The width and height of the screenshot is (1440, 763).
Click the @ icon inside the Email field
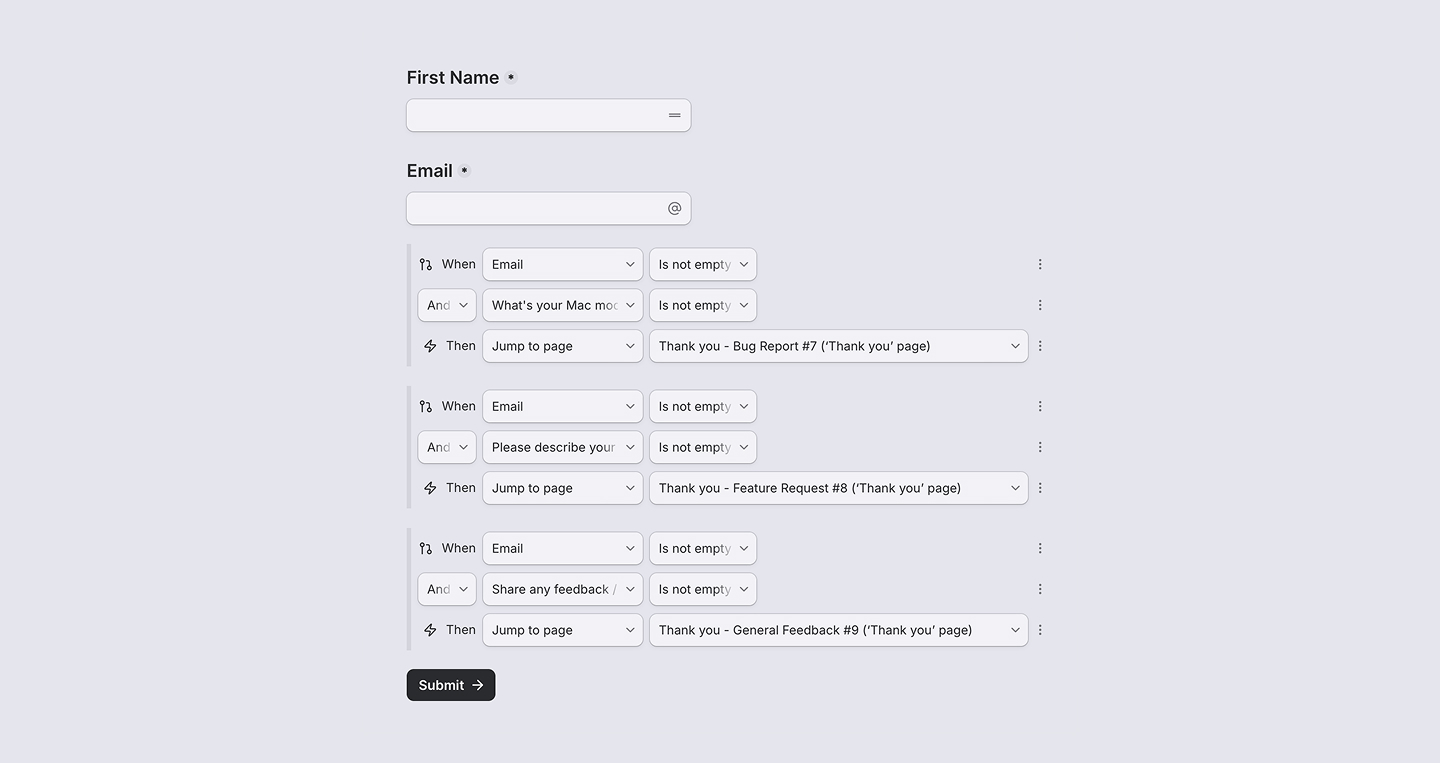[674, 207]
